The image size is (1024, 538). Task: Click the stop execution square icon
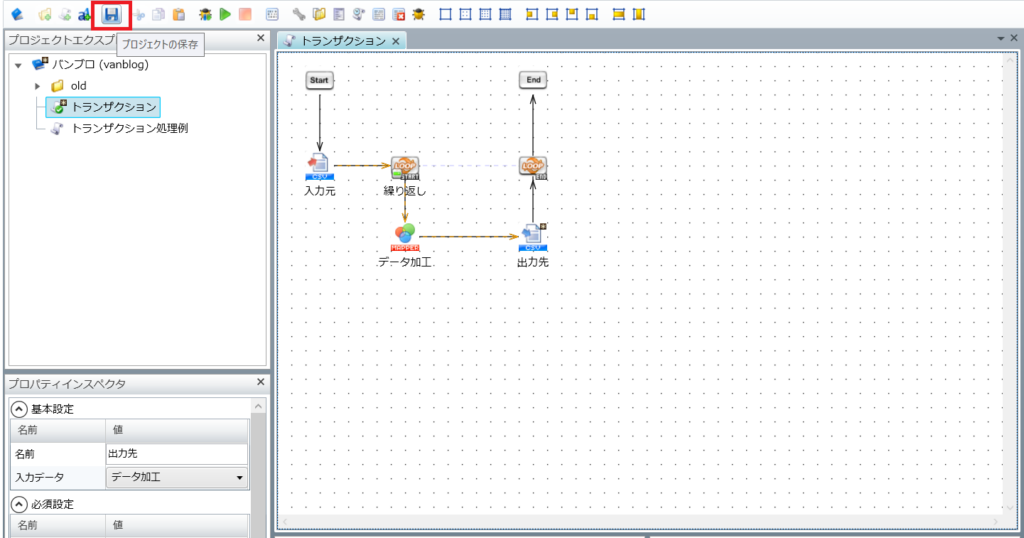(245, 15)
